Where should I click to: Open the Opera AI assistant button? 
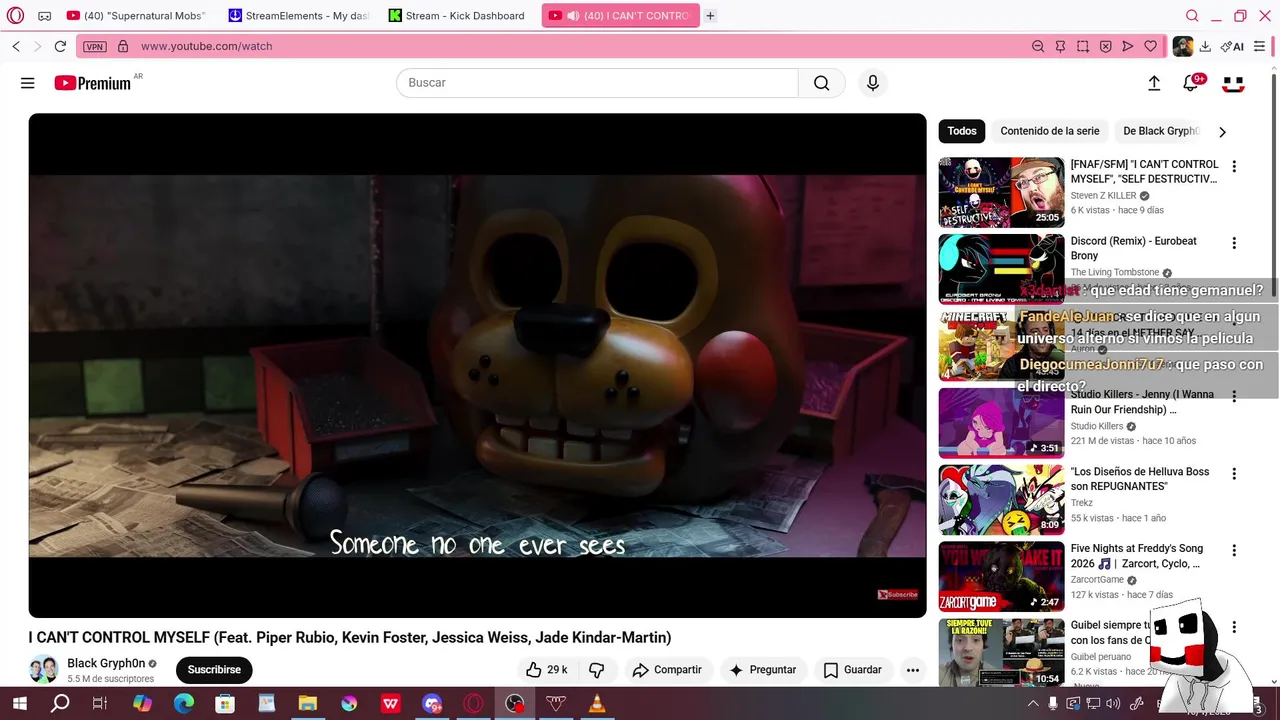(1232, 46)
